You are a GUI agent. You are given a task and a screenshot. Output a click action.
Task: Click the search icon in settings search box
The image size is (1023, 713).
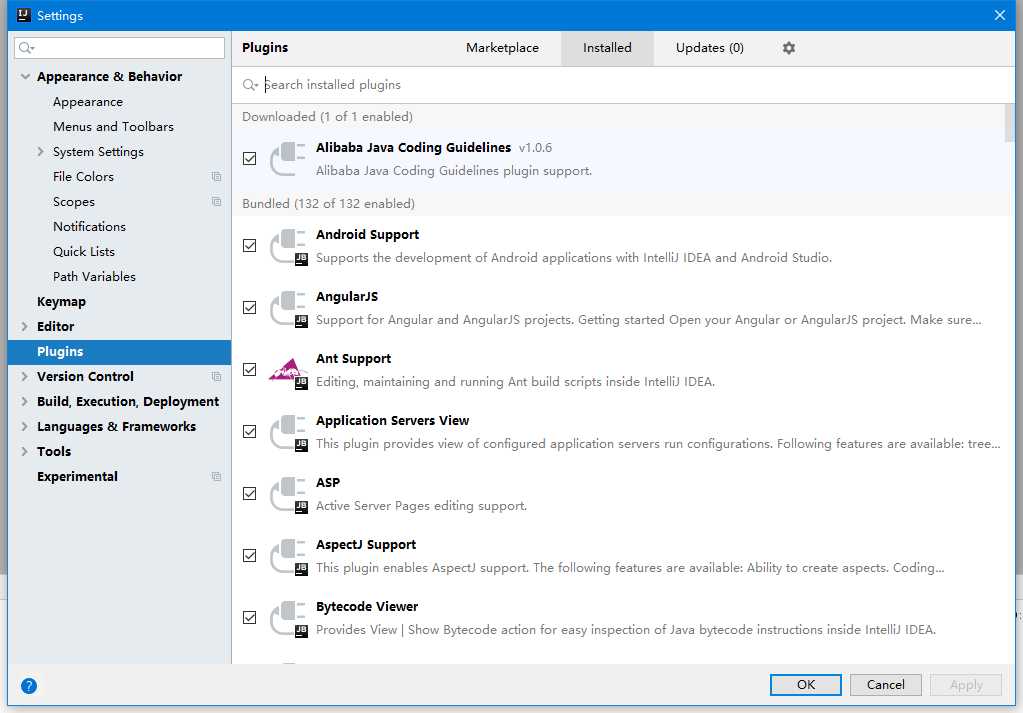pos(26,48)
